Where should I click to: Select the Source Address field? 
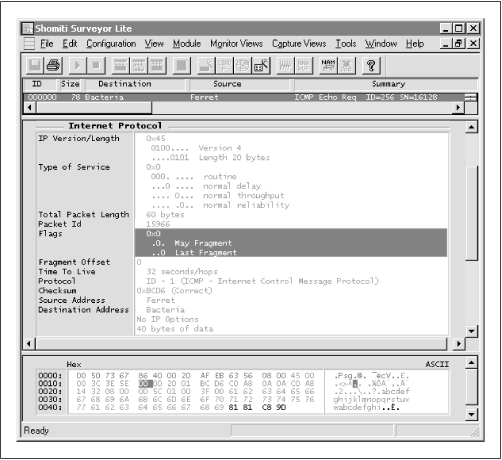click(72, 300)
